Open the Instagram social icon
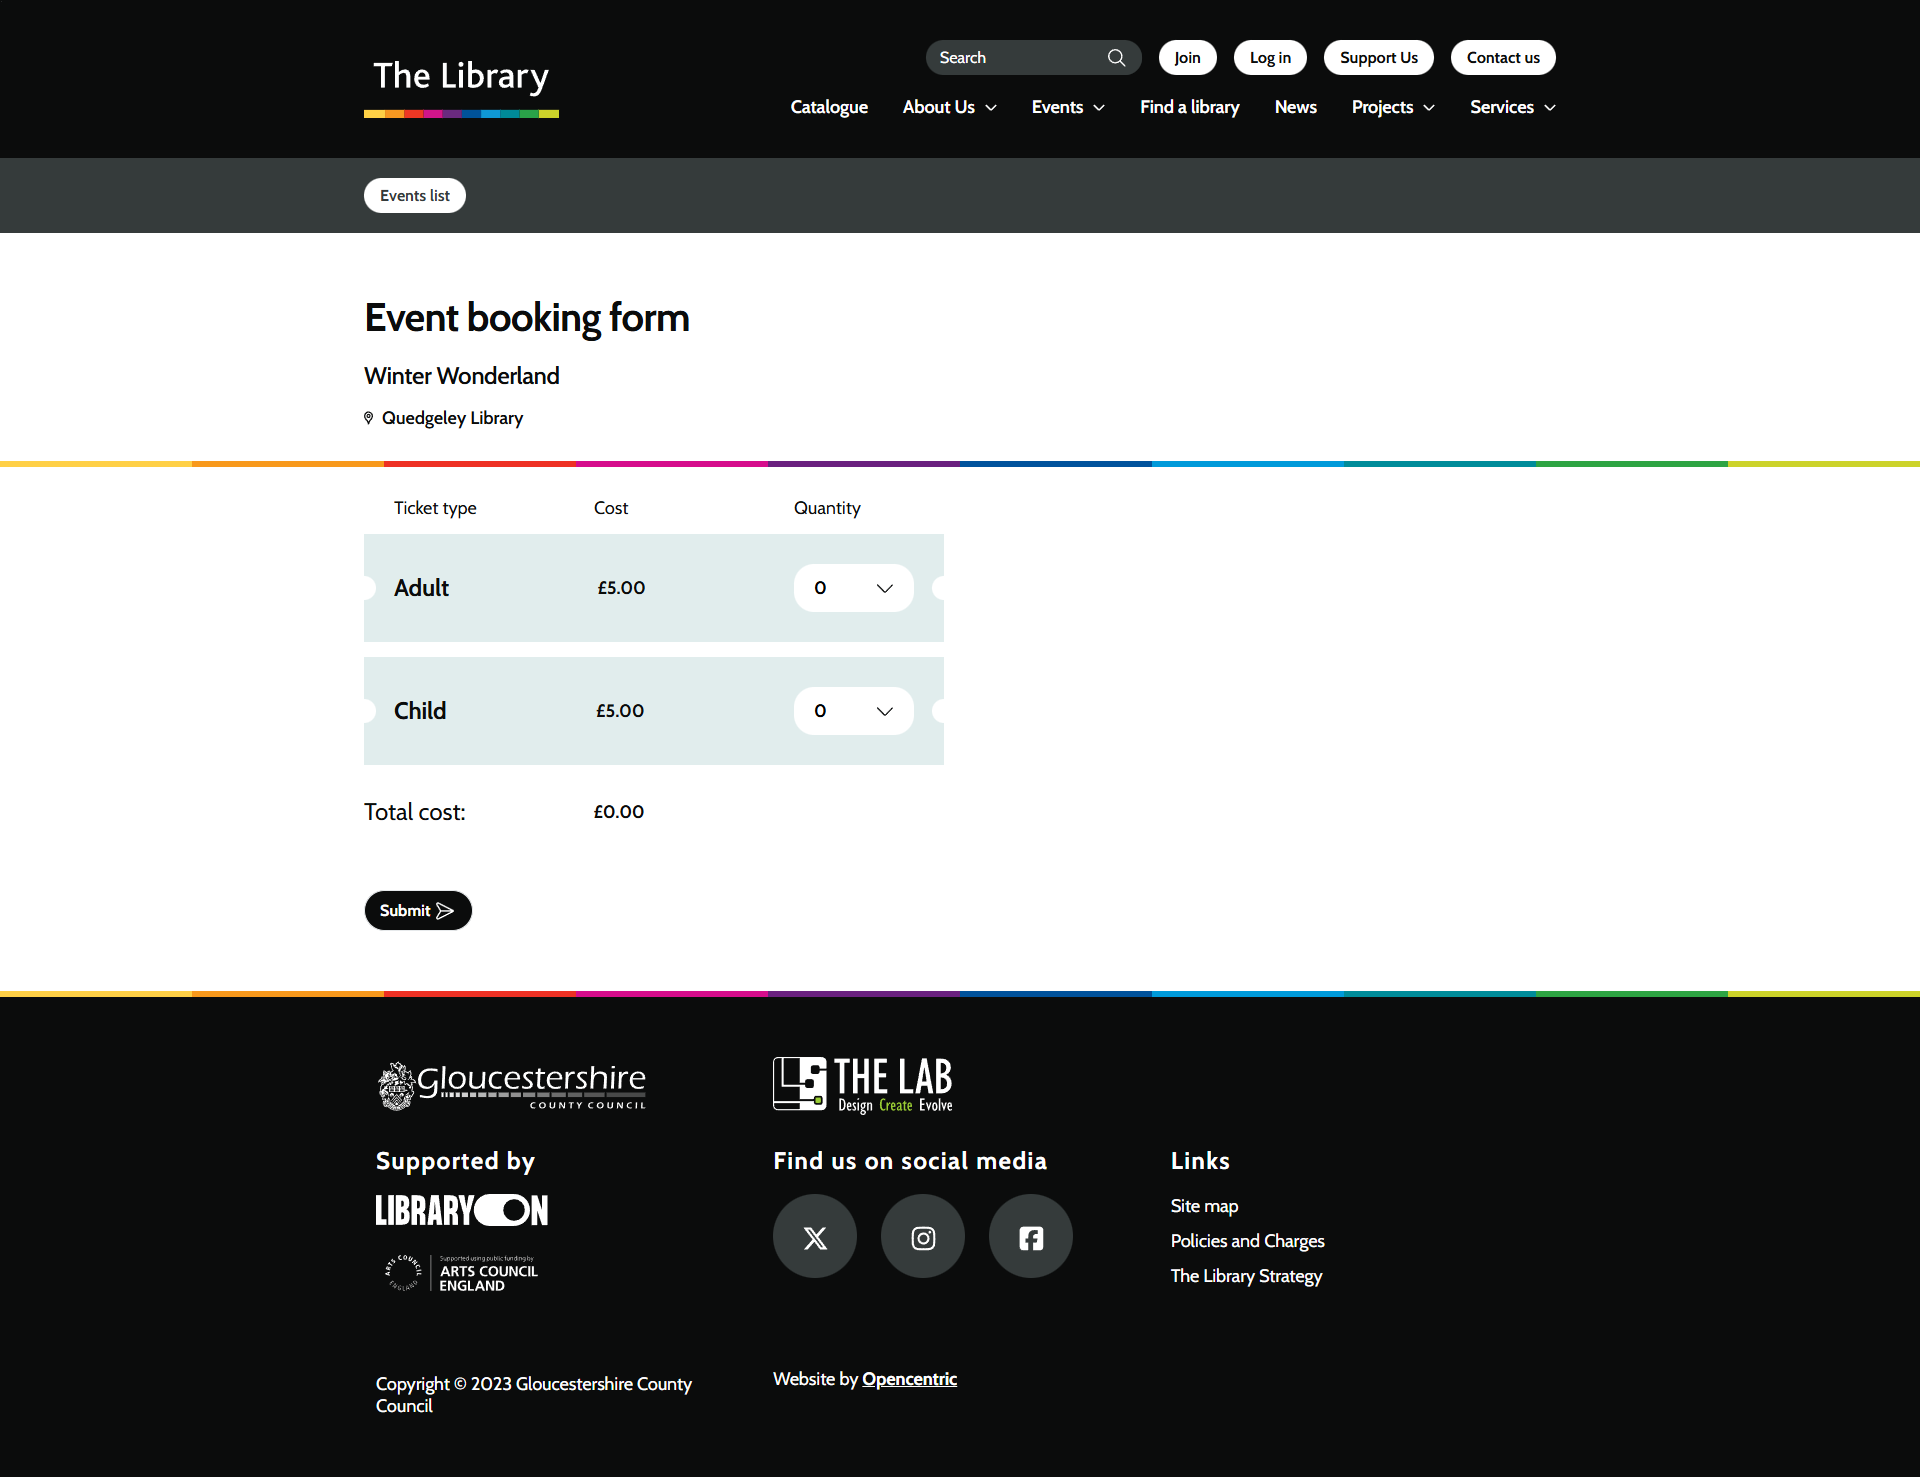Screen dimensions: 1920x1478 click(x=923, y=1238)
